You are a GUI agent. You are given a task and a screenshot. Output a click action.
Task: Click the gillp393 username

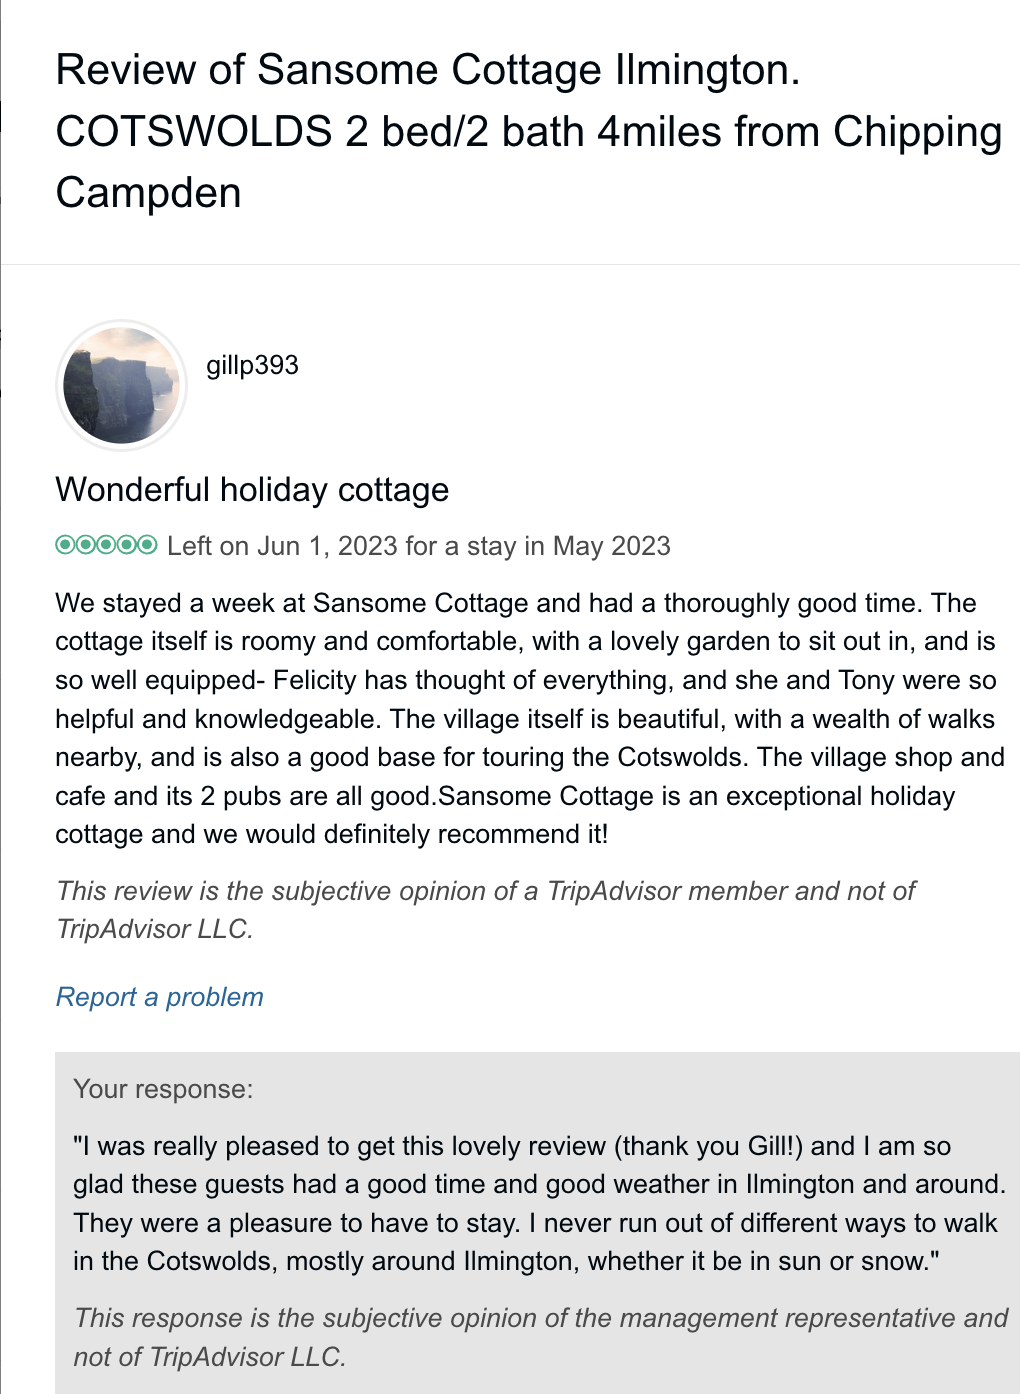[252, 365]
